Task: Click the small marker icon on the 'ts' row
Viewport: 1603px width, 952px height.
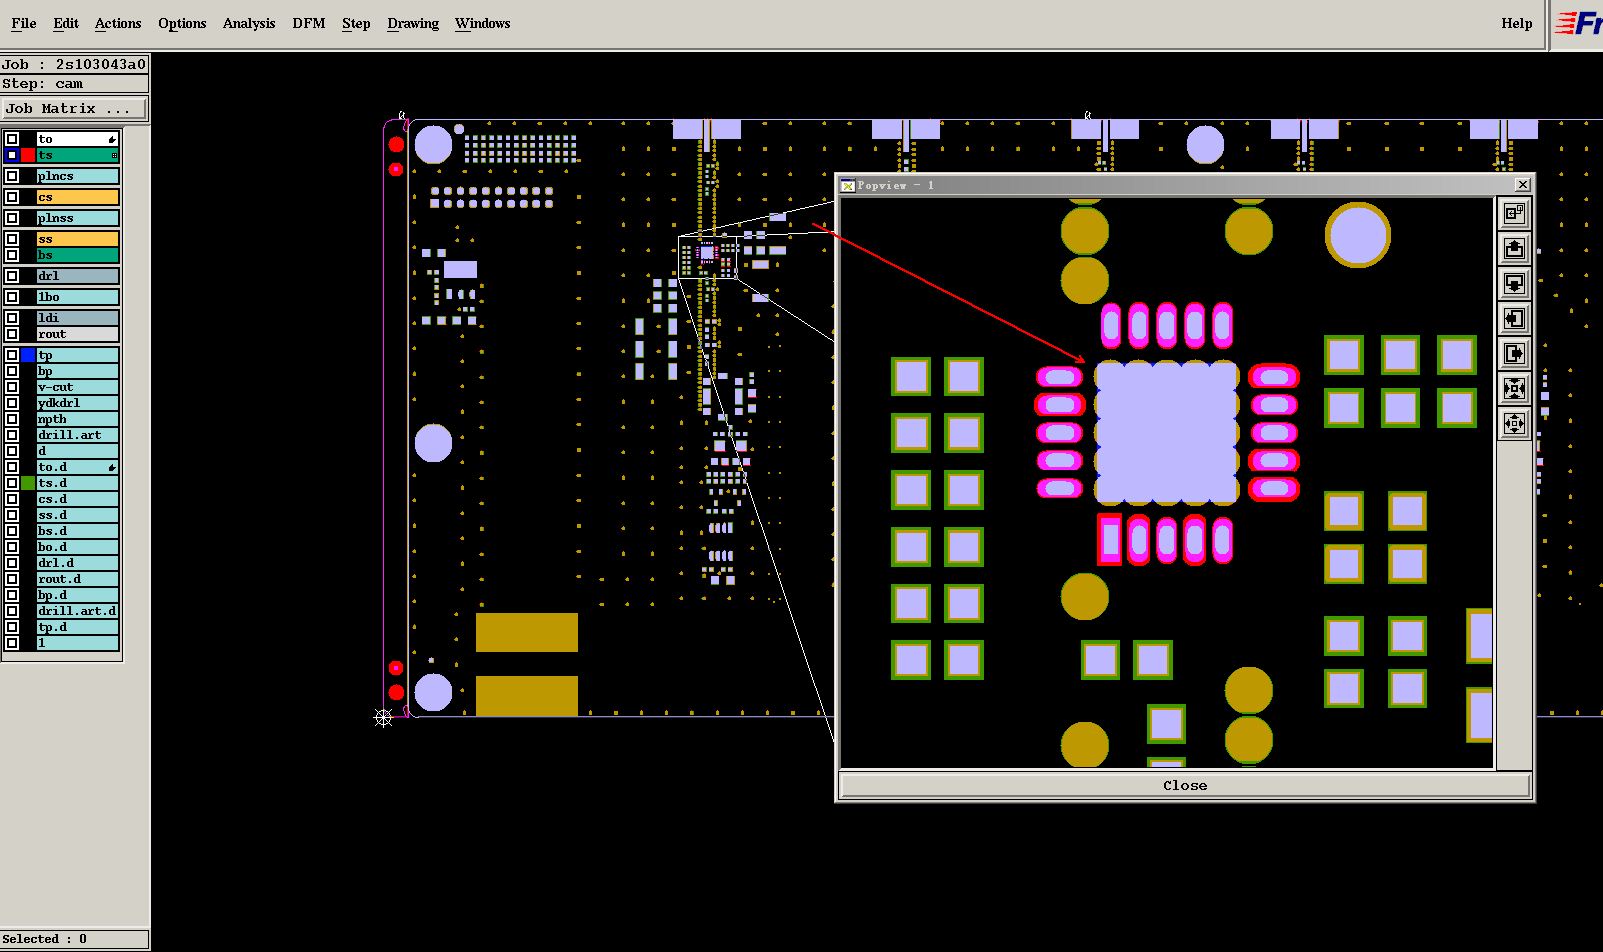Action: click(x=113, y=155)
